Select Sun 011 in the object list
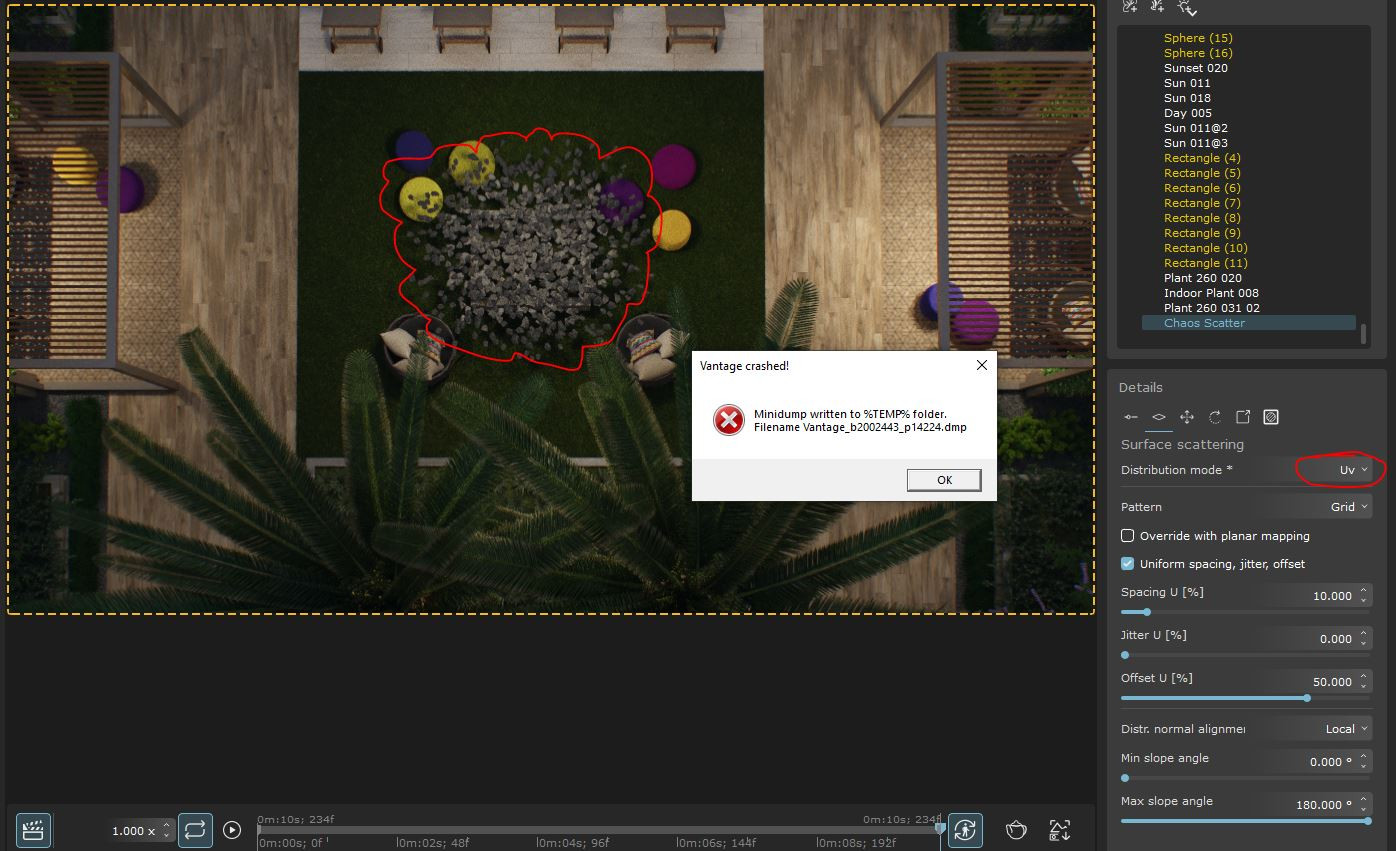The height and width of the screenshot is (851, 1396). point(1187,83)
